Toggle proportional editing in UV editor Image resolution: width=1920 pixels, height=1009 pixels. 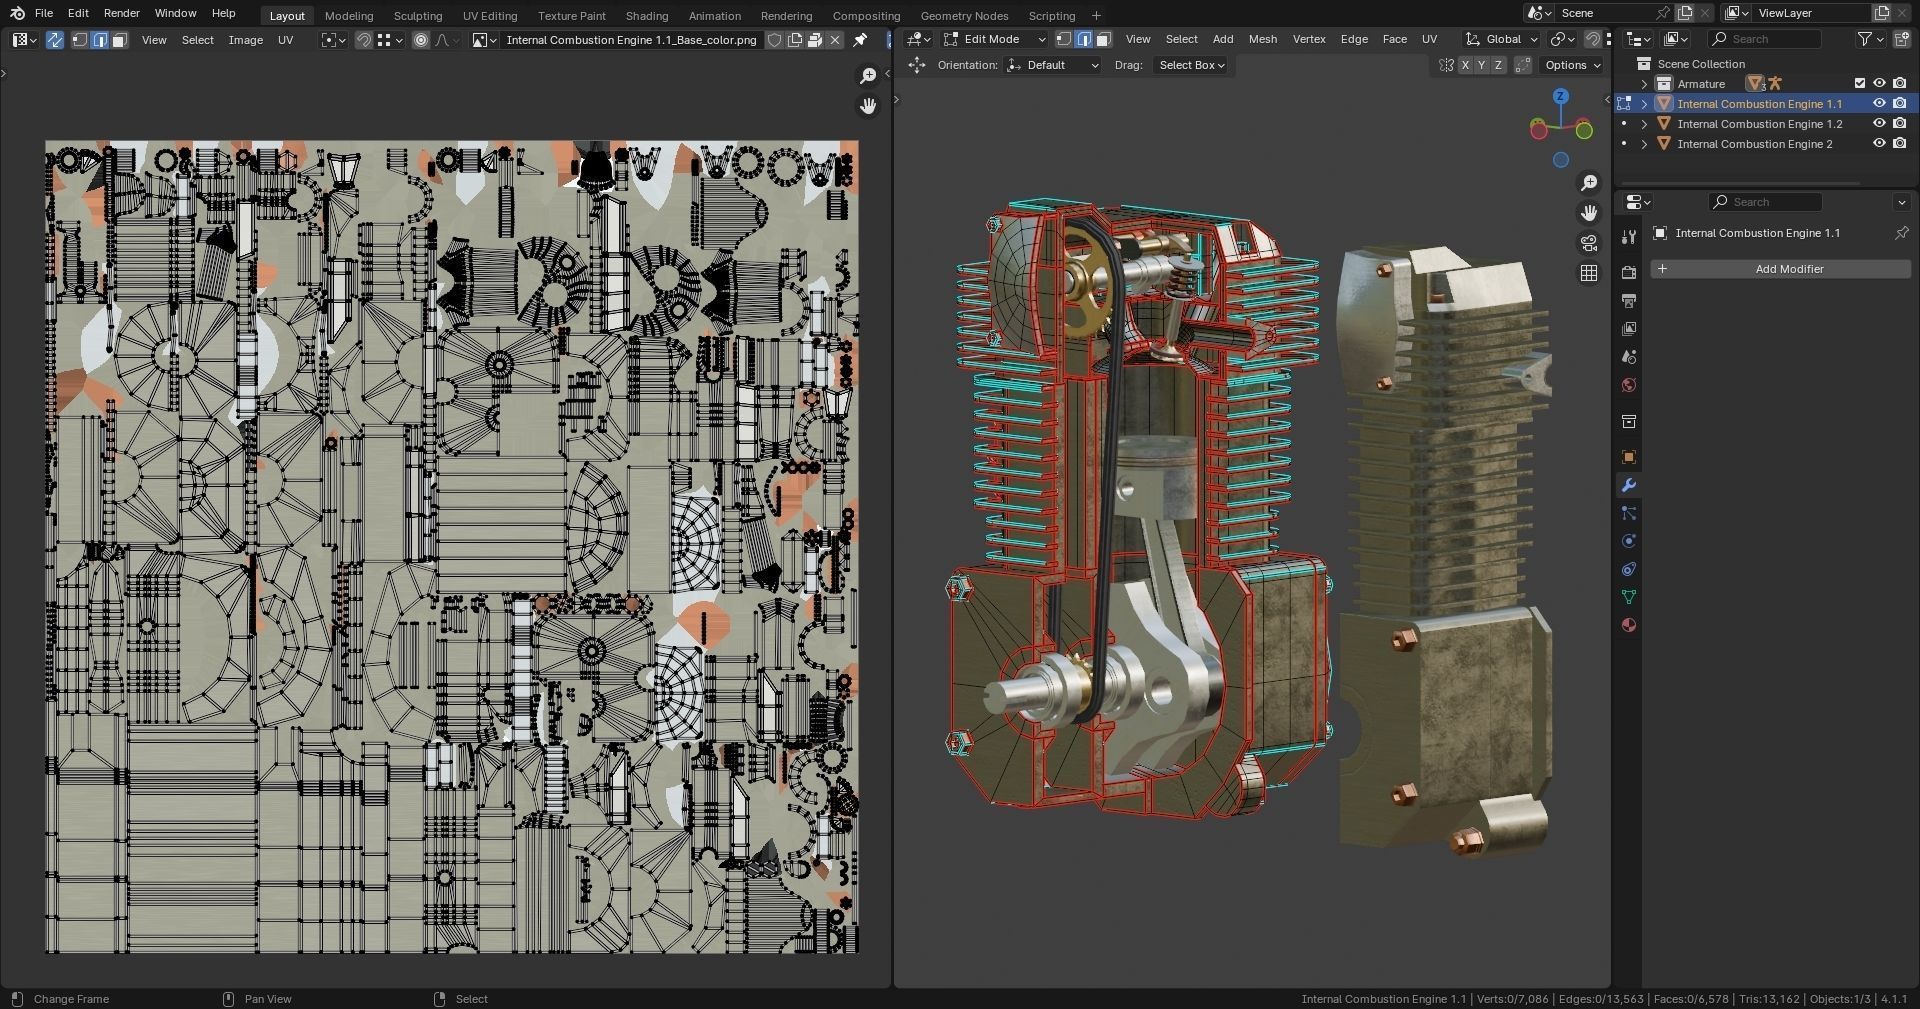tap(421, 40)
